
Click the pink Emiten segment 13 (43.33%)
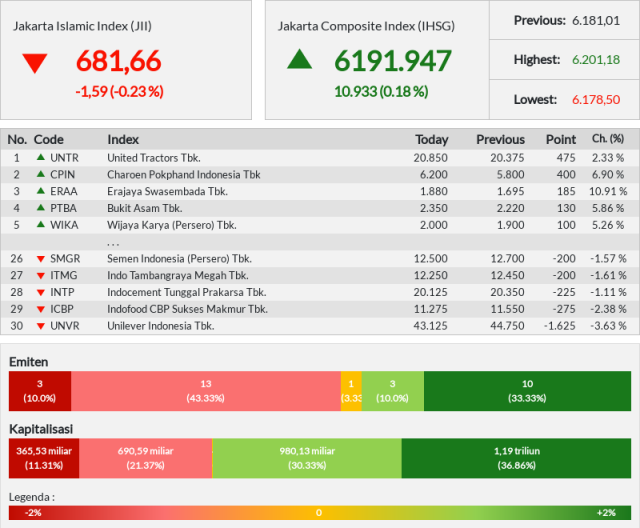(206, 391)
